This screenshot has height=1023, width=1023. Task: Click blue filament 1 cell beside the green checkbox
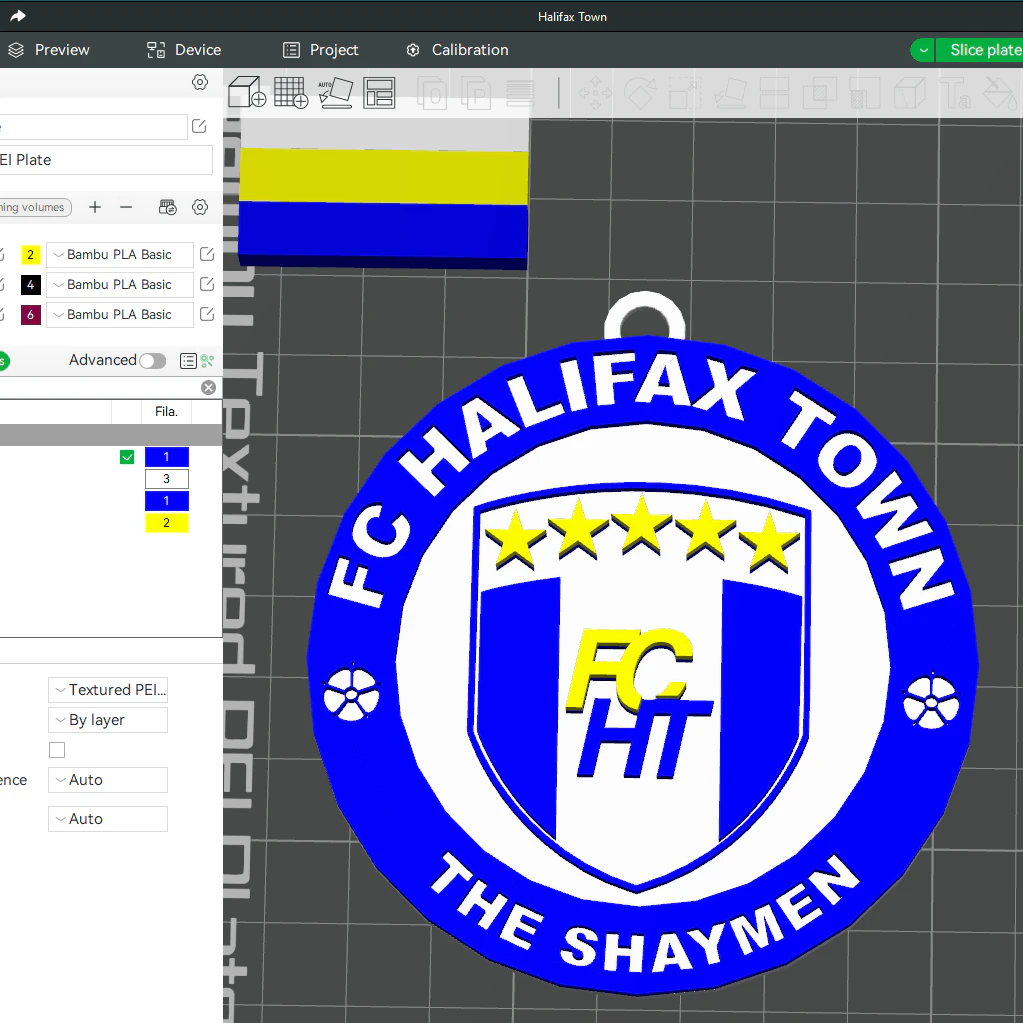tap(166, 457)
